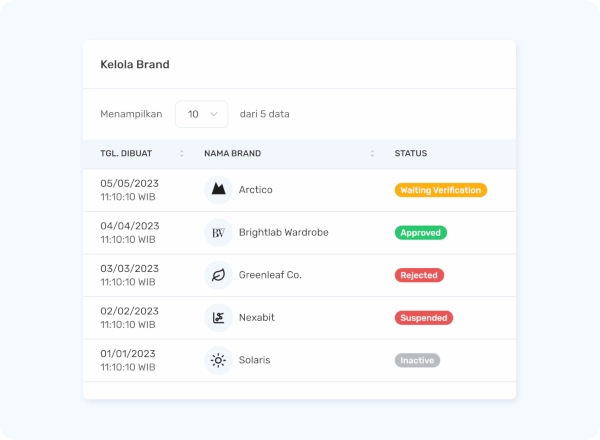Click the Nama Brand column header
The width and height of the screenshot is (600, 440).
(233, 153)
